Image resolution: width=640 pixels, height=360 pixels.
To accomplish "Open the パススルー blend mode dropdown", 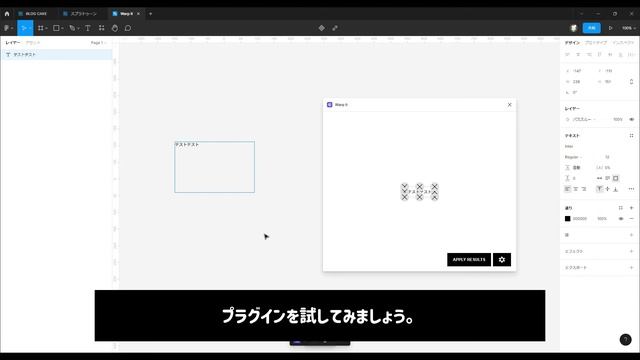I will tap(584, 120).
